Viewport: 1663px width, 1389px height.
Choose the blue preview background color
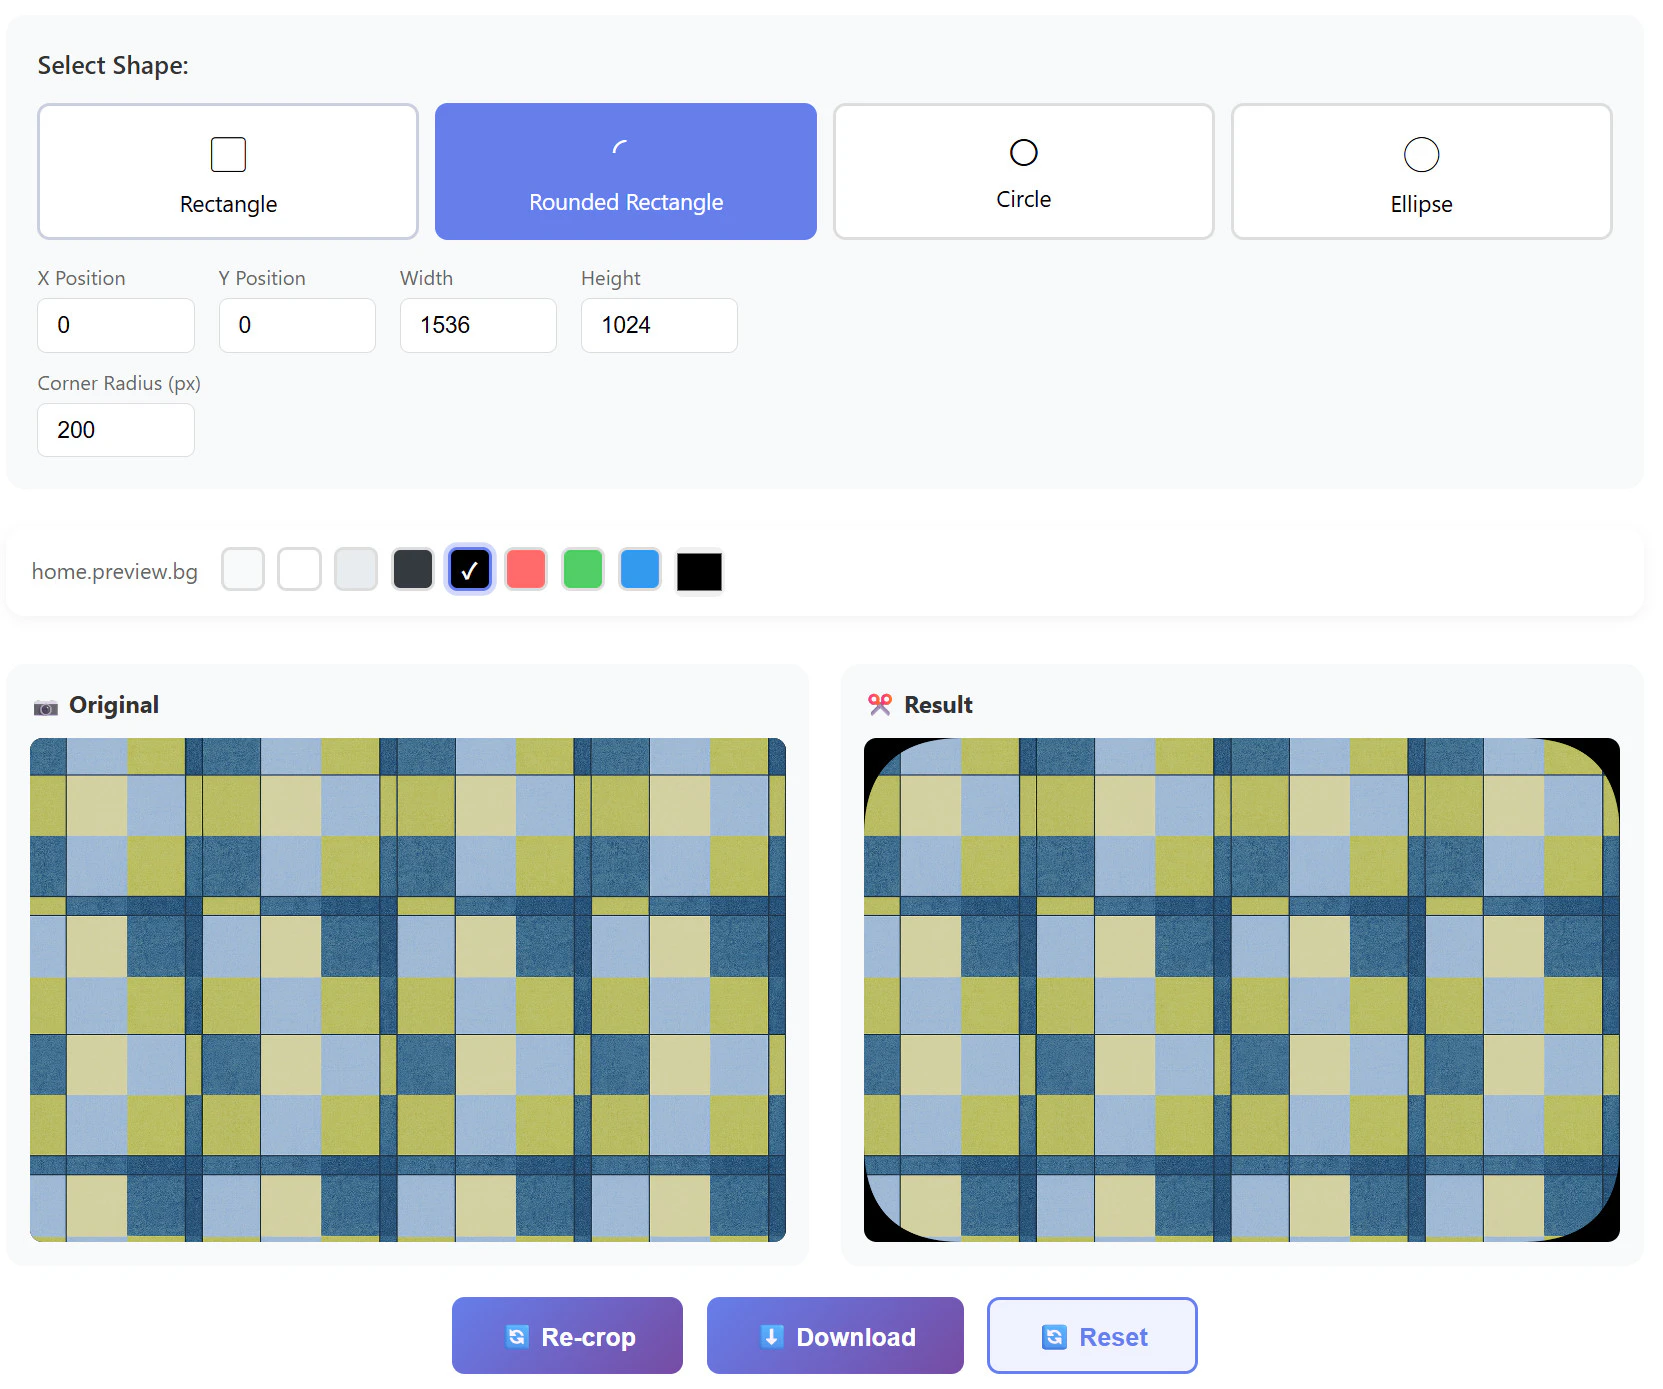[x=640, y=569]
